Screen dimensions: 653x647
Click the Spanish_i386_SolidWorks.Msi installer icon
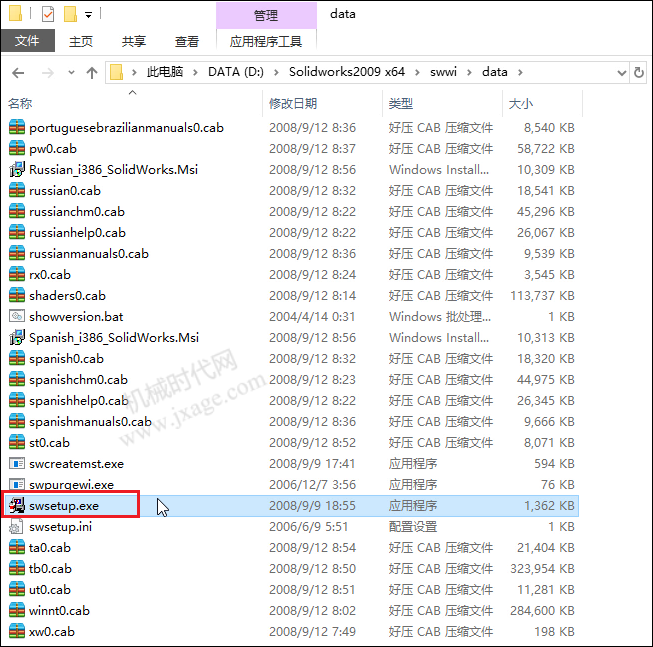click(x=17, y=337)
